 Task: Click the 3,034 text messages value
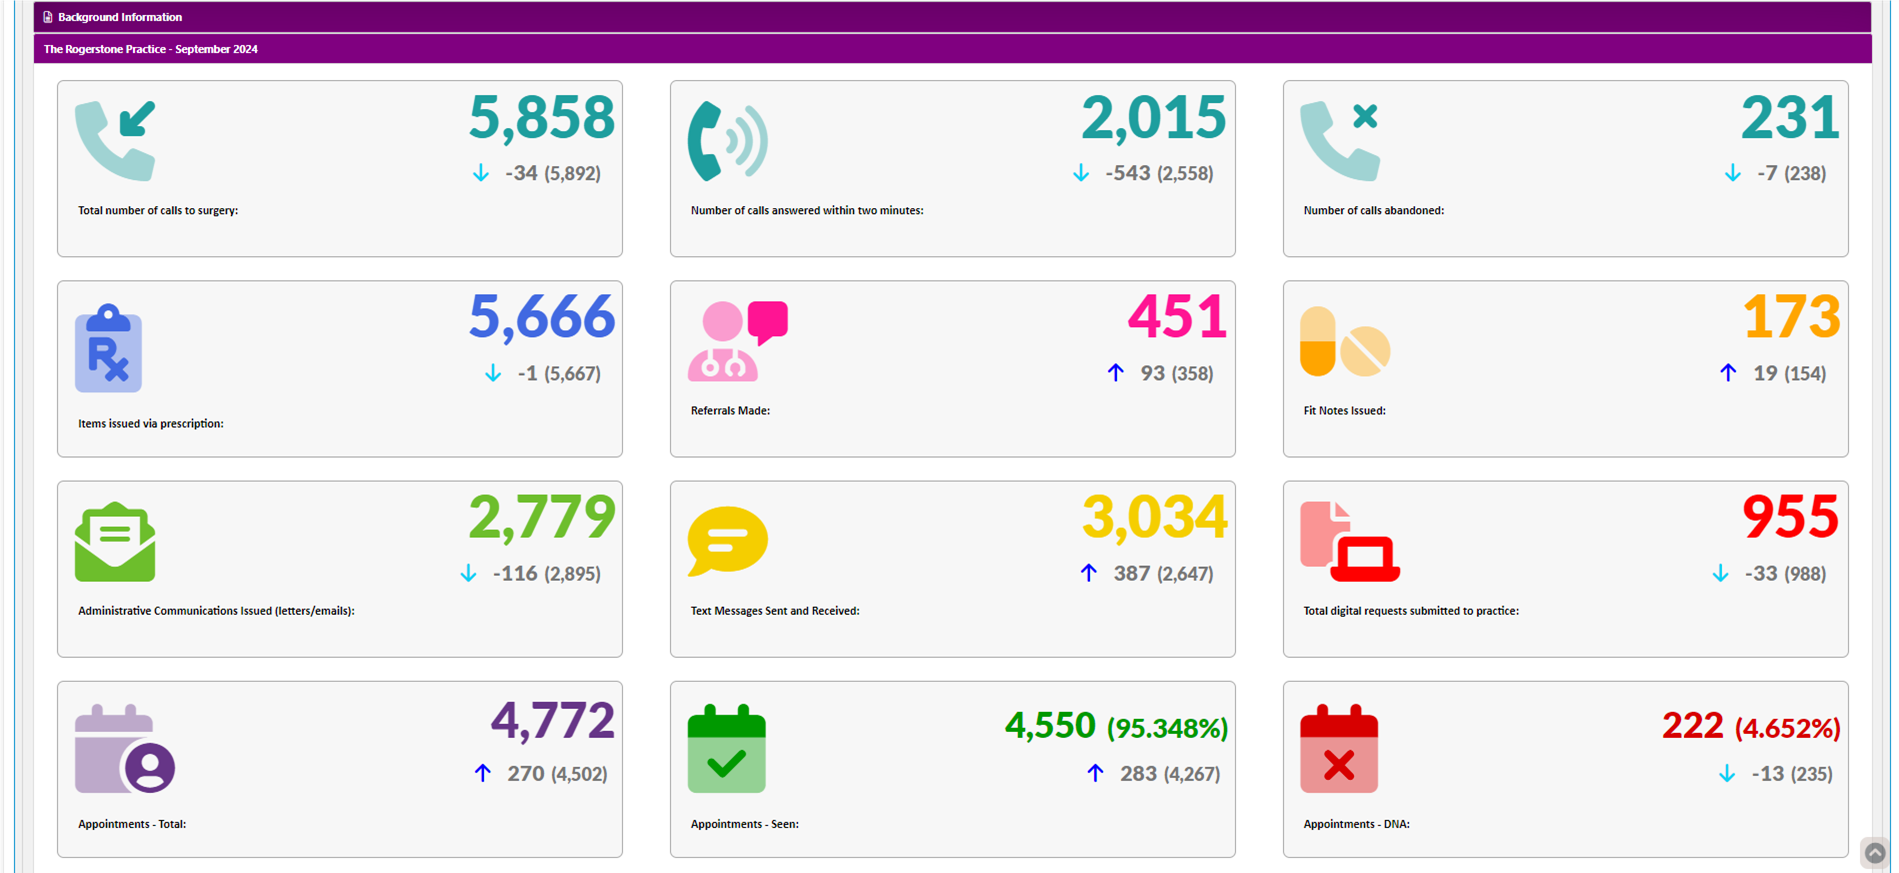click(1154, 518)
